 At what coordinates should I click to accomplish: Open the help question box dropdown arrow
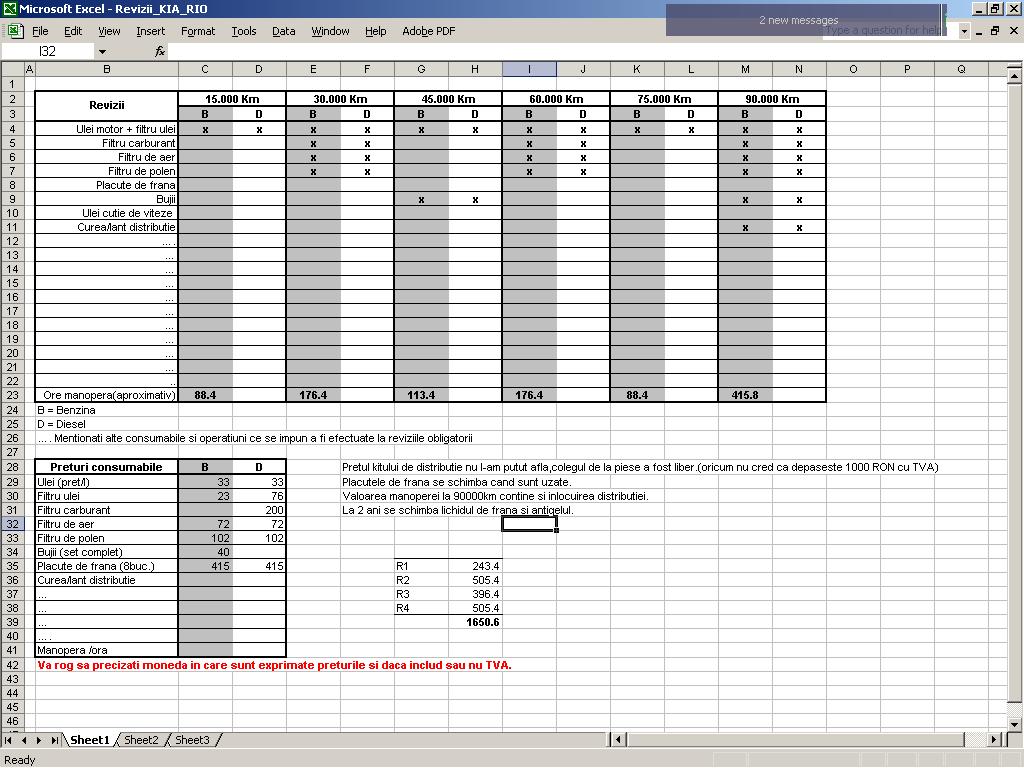point(964,31)
